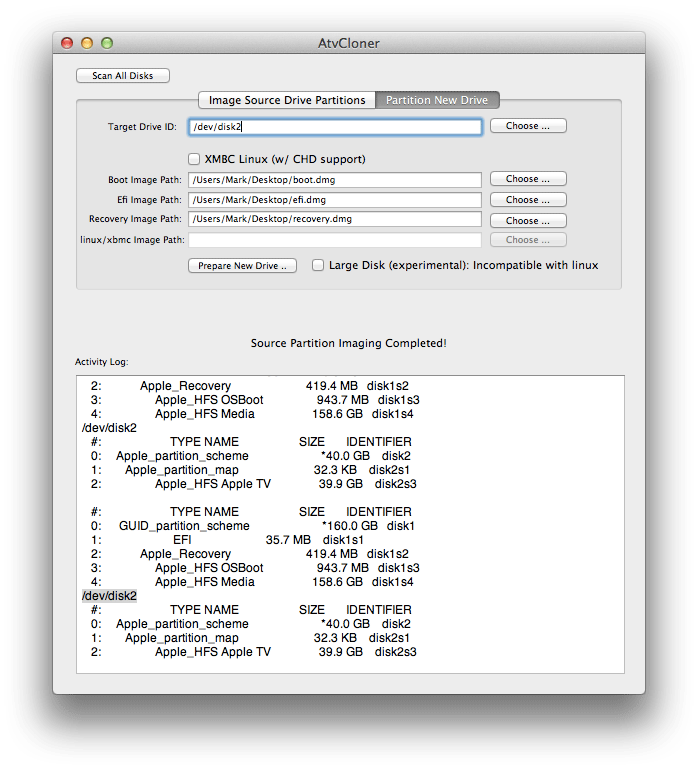Click the Boot Image Path text field
Image resolution: width=696 pixels, height=776 pixels.
(x=335, y=180)
